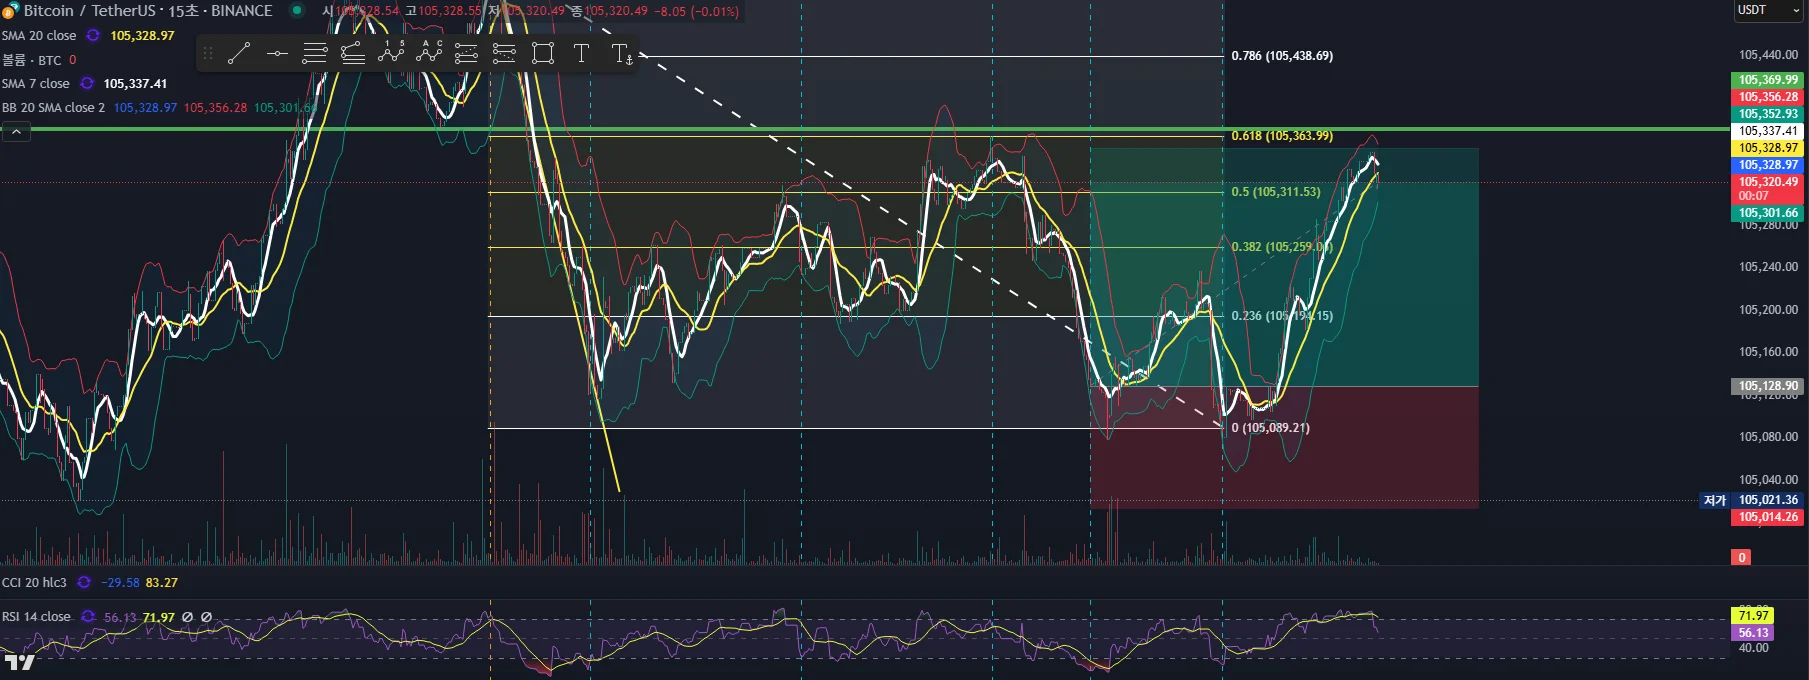Open the BB 20 SMA close 2 legend
The width and height of the screenshot is (1809, 680).
point(53,107)
